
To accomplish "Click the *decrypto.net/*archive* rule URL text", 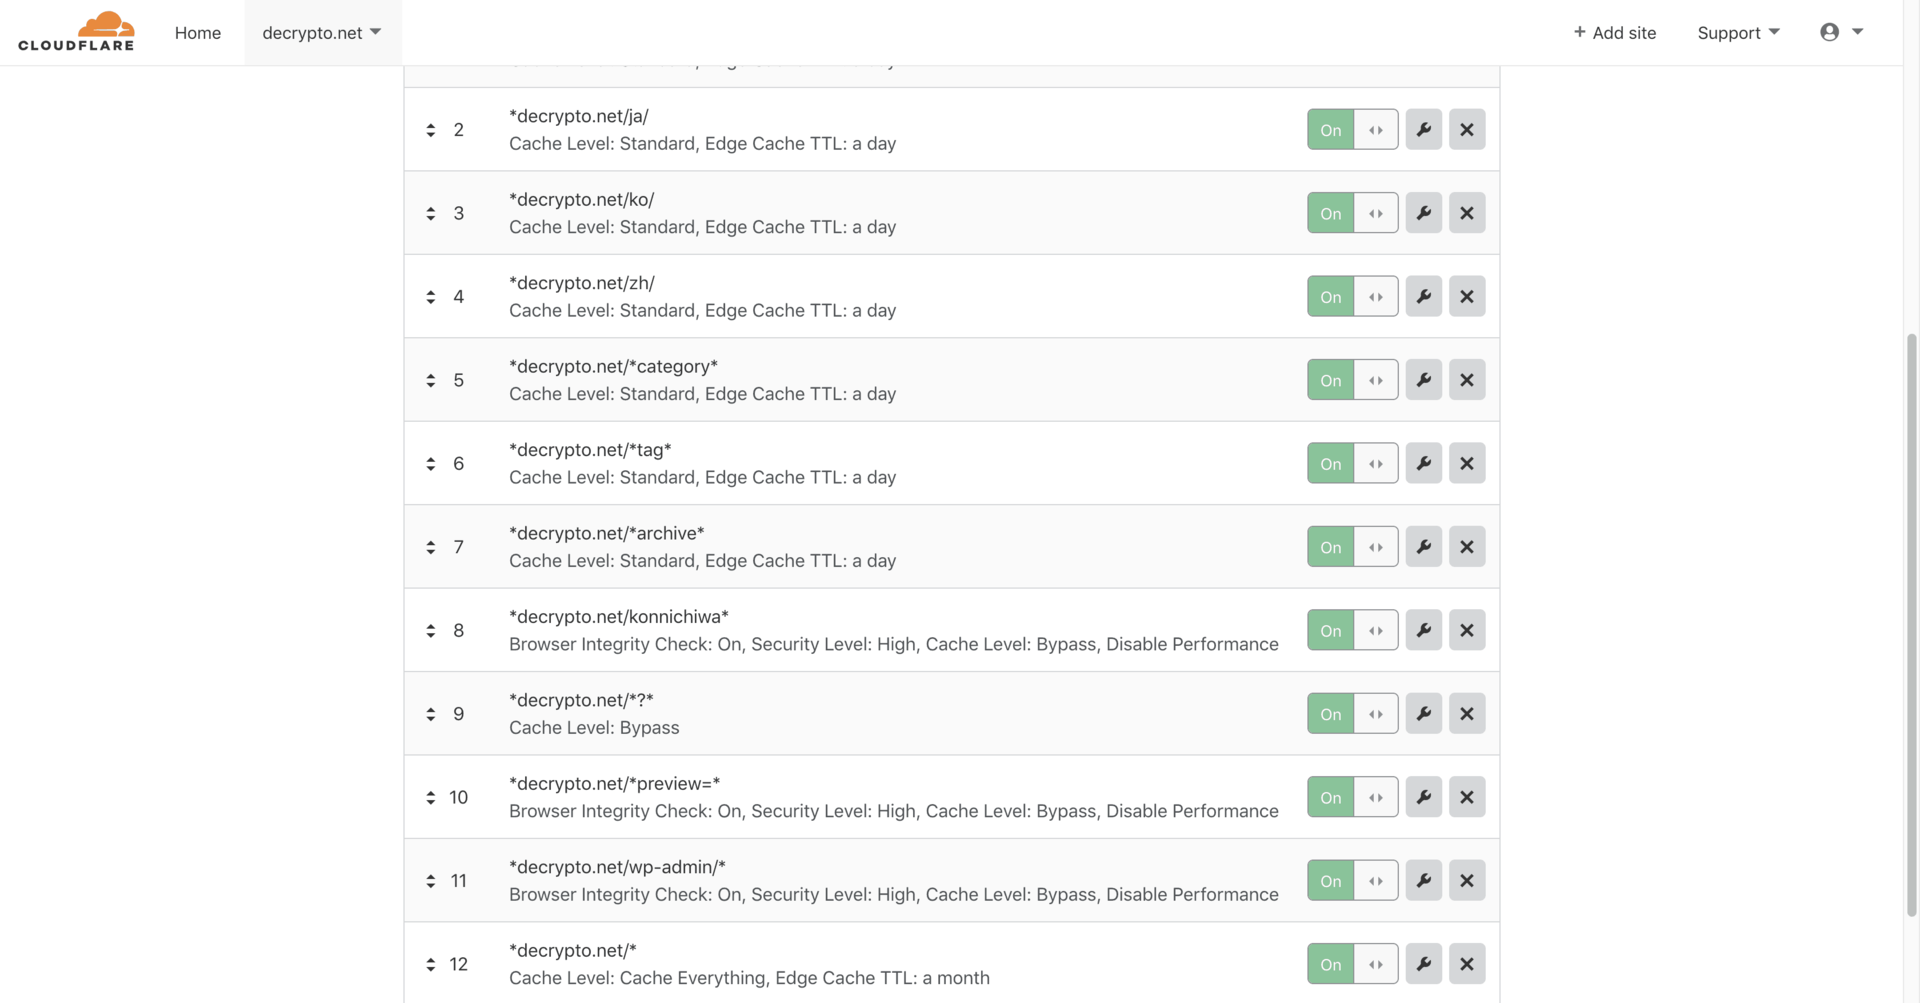I will click(607, 533).
